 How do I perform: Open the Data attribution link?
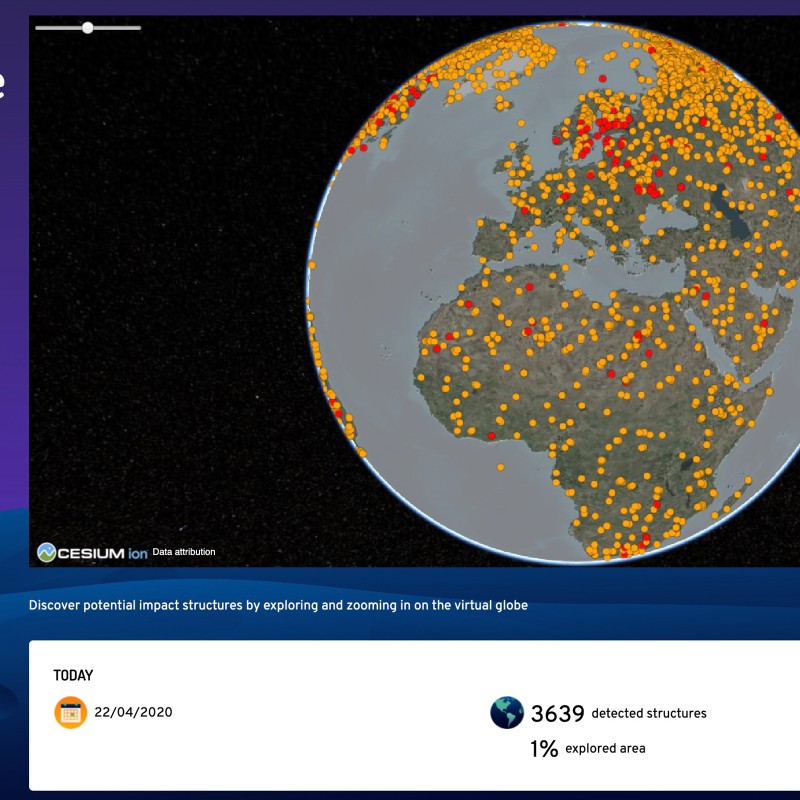[184, 552]
